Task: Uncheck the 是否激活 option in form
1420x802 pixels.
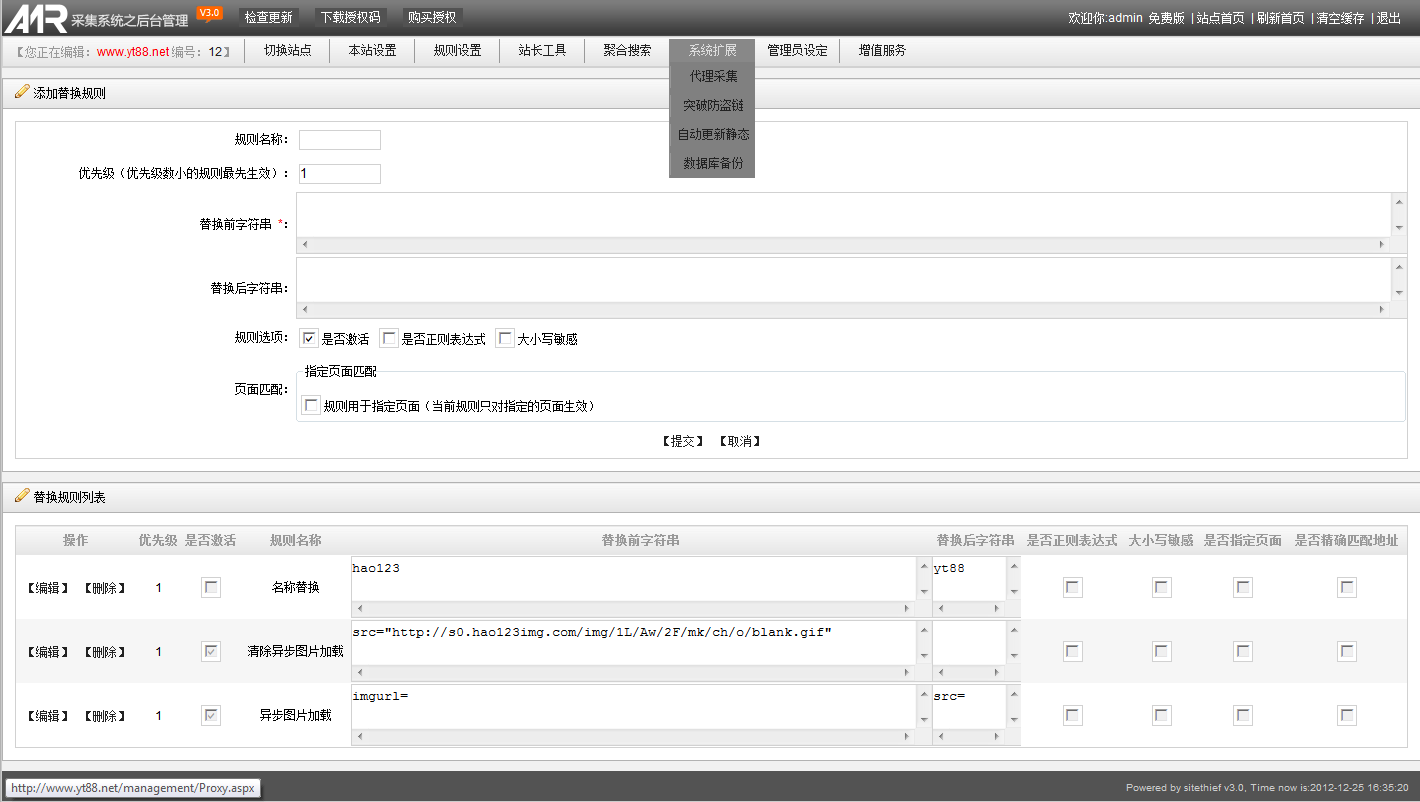Action: pos(309,339)
